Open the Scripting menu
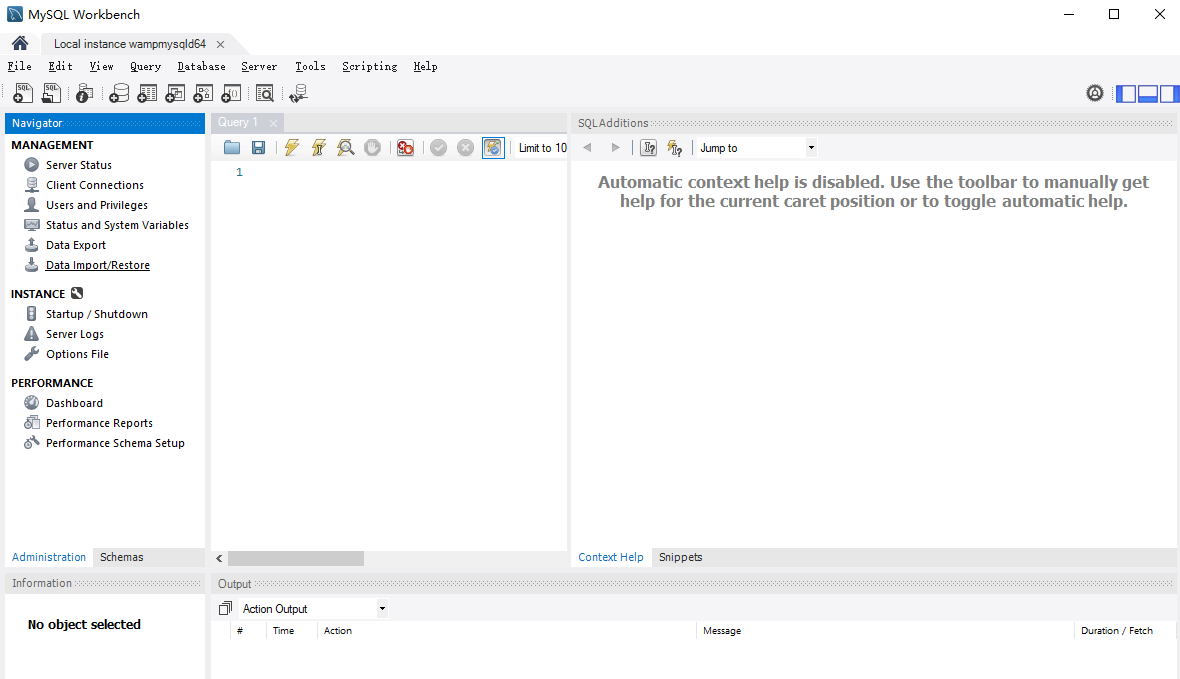1180x679 pixels. (x=370, y=66)
